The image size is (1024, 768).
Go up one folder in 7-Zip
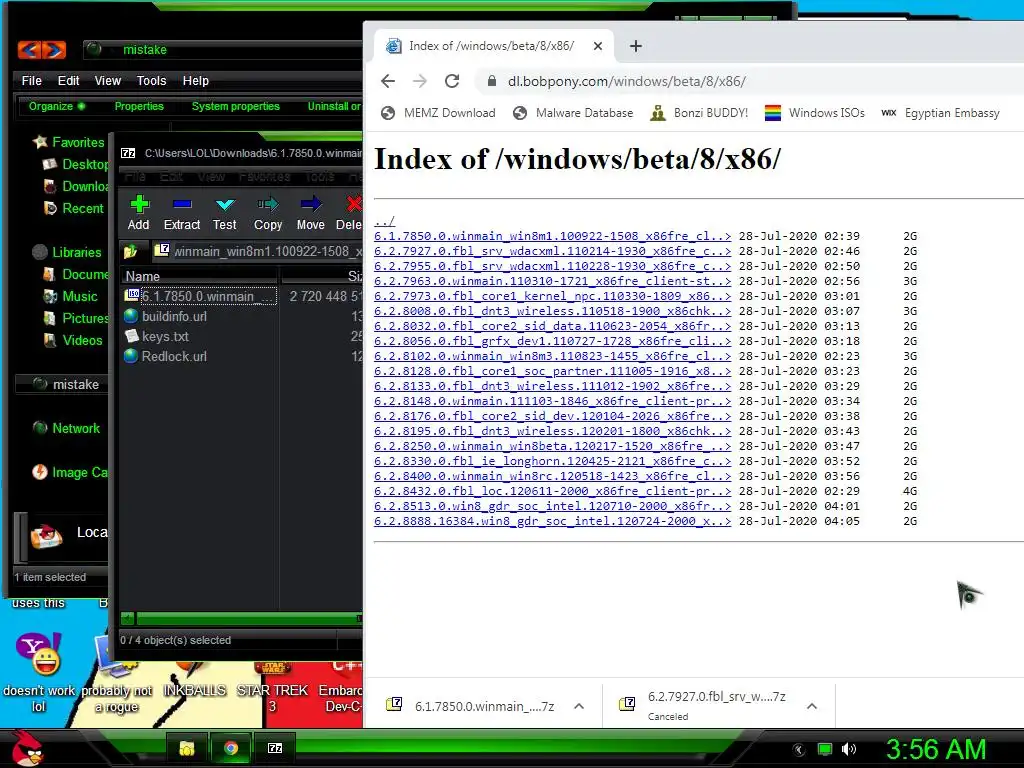tap(131, 251)
